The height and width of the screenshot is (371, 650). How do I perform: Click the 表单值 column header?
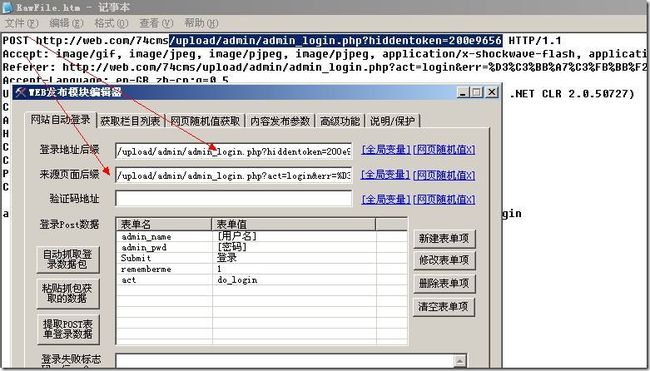point(293,224)
